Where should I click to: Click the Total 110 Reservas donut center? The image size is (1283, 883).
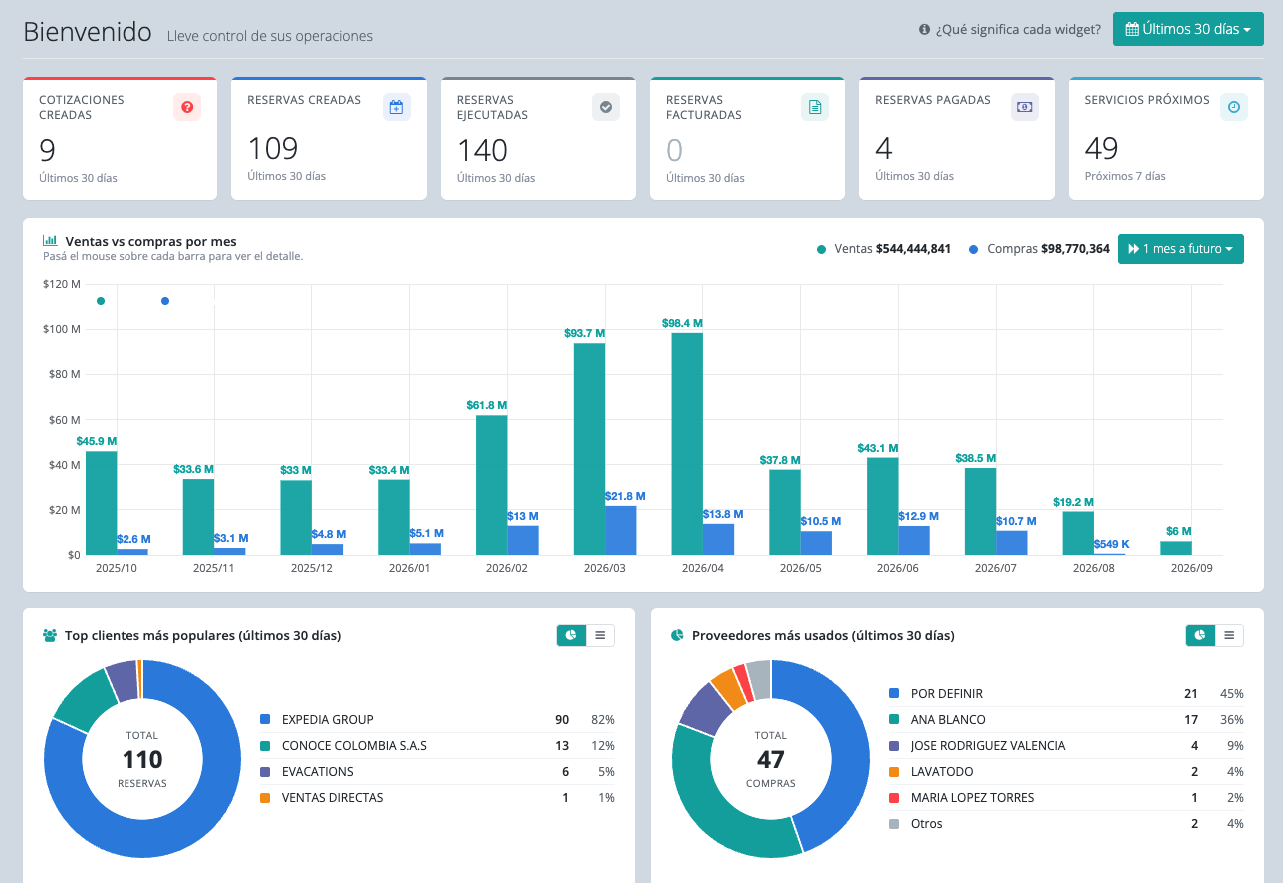click(142, 759)
